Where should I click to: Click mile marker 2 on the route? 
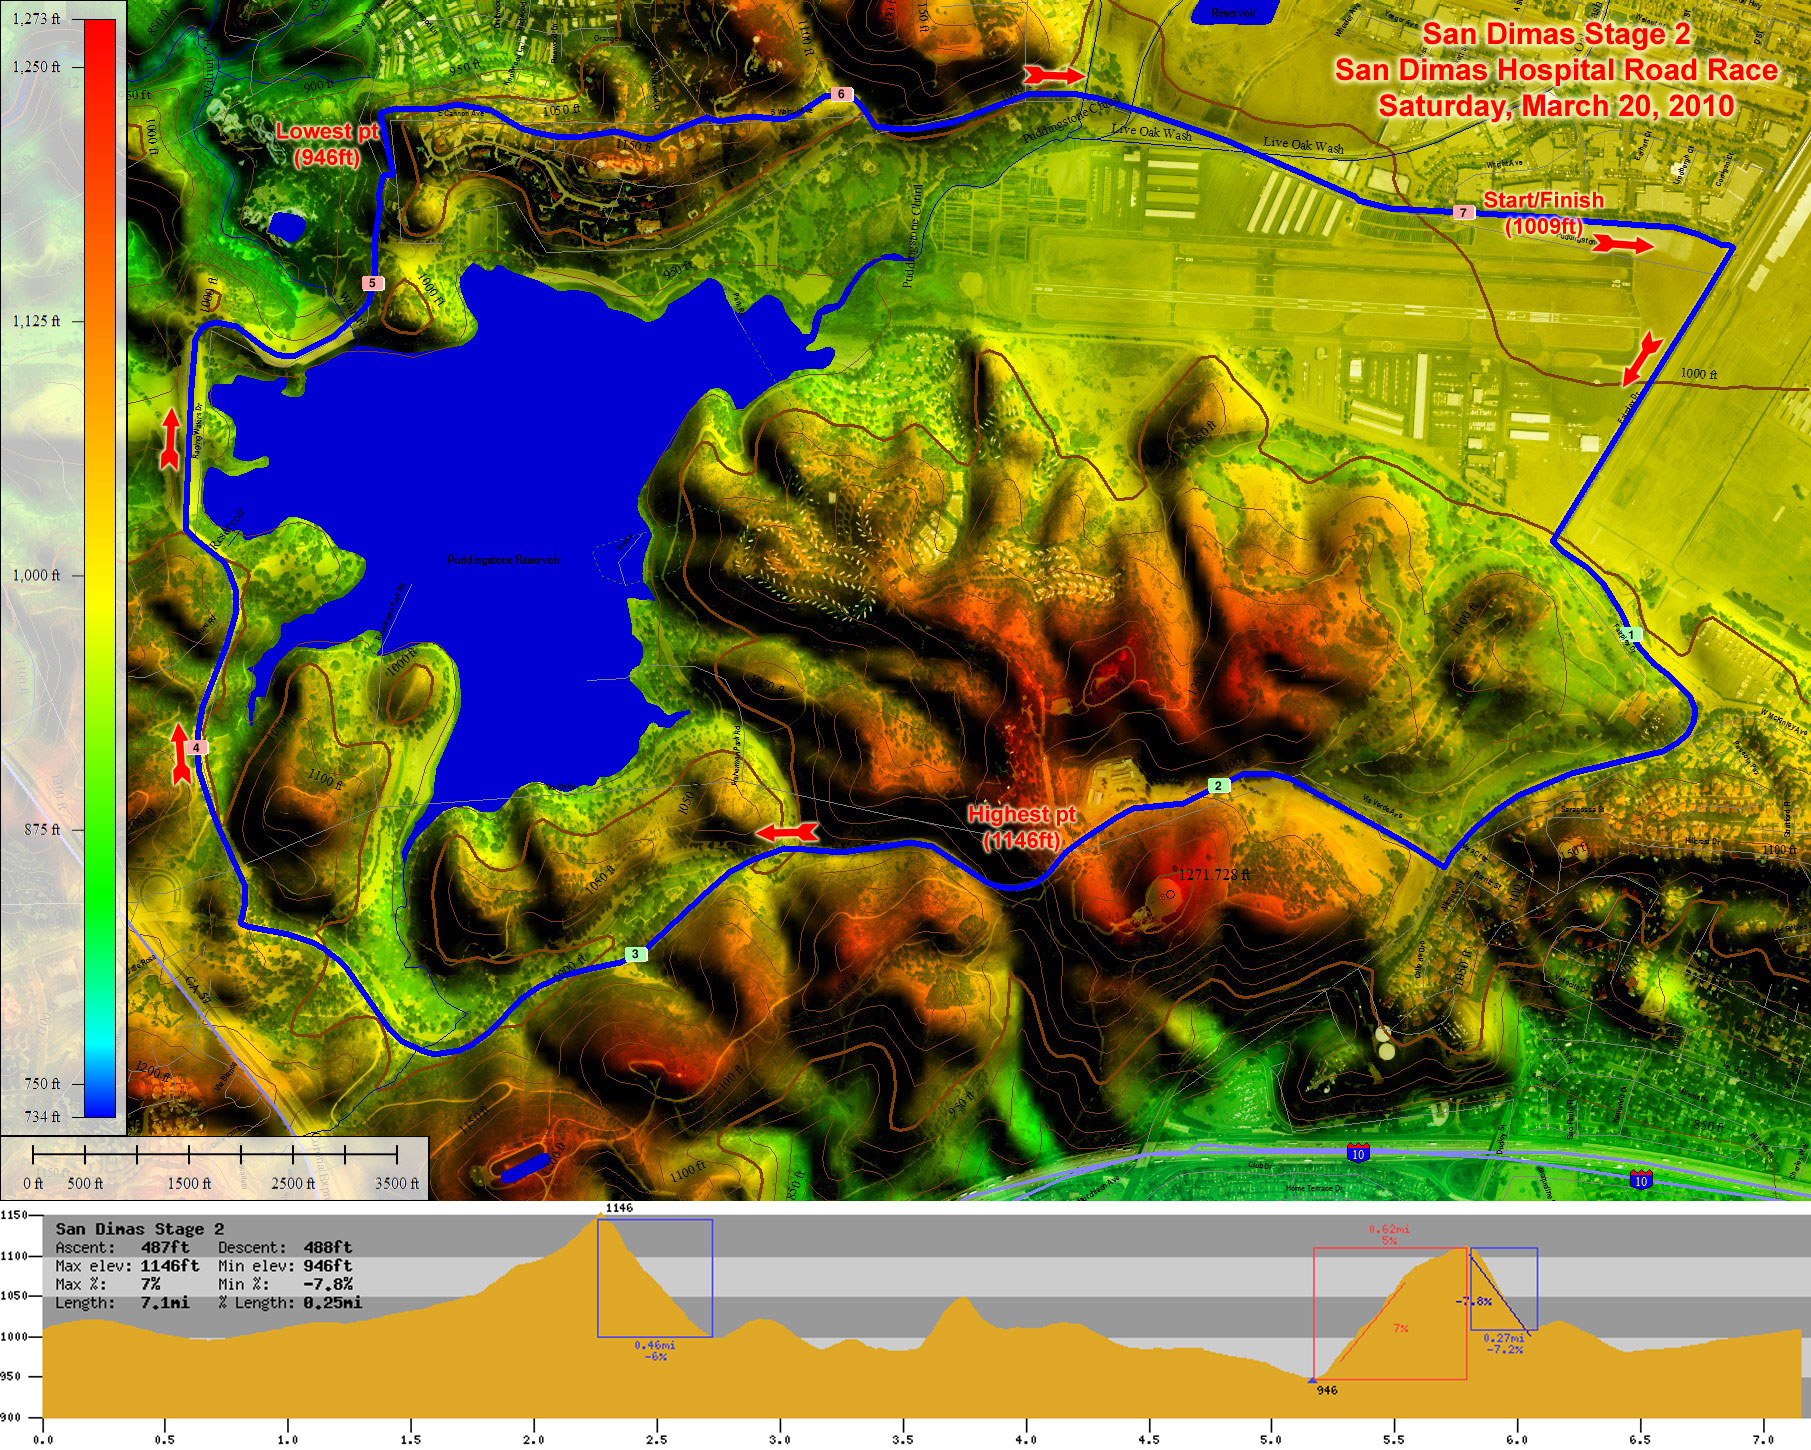pos(1218,786)
